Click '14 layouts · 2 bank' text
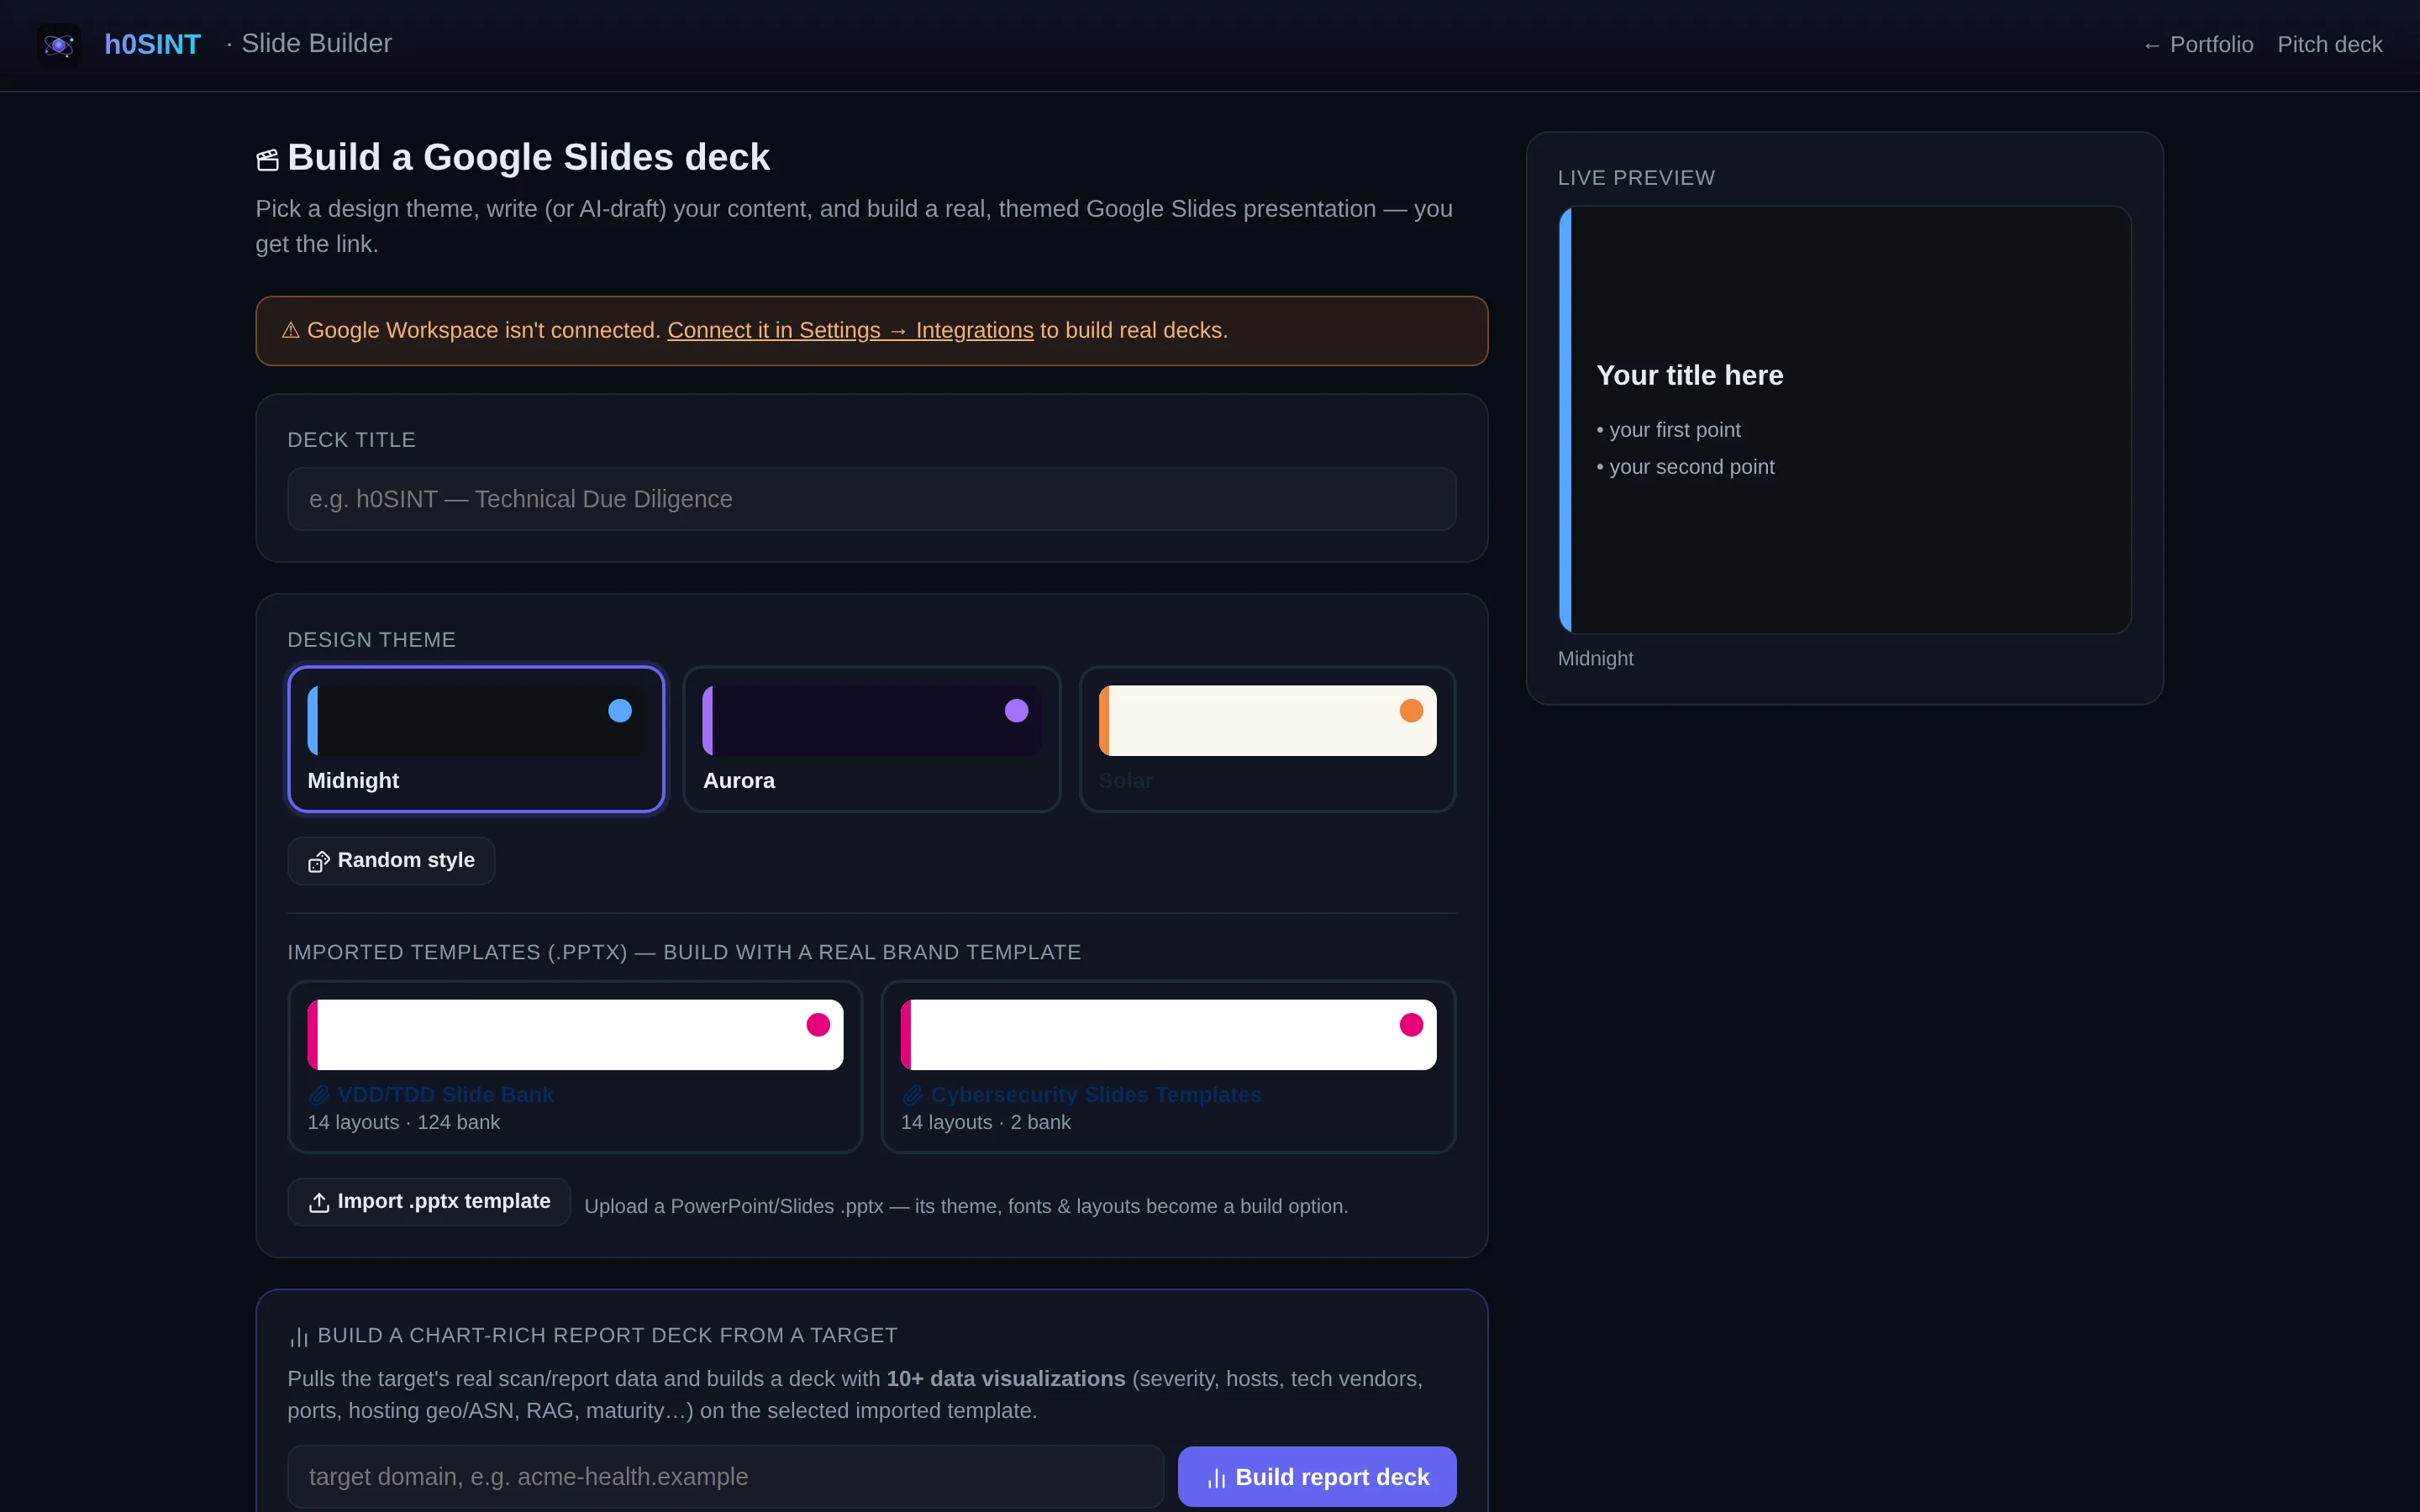The height and width of the screenshot is (1512, 2420). (985, 1123)
